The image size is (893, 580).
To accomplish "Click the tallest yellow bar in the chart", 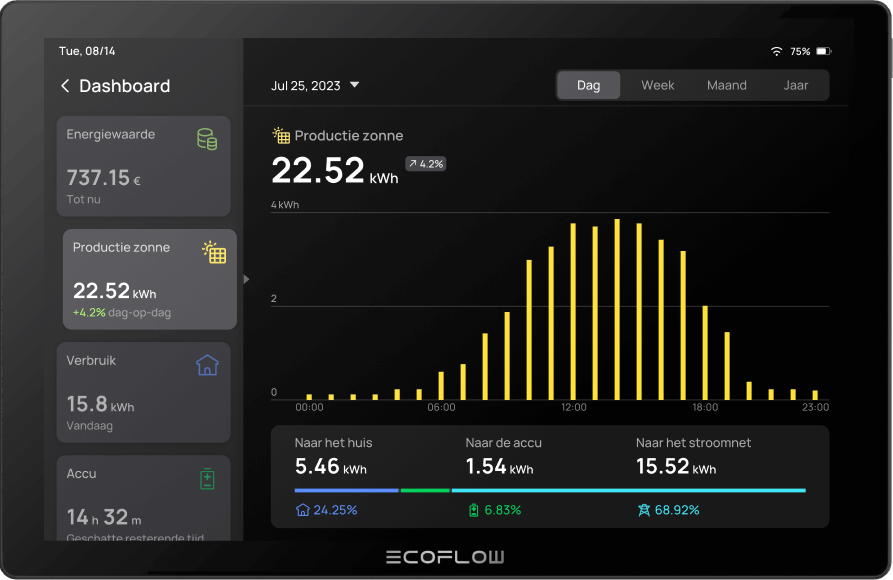I will (617, 309).
